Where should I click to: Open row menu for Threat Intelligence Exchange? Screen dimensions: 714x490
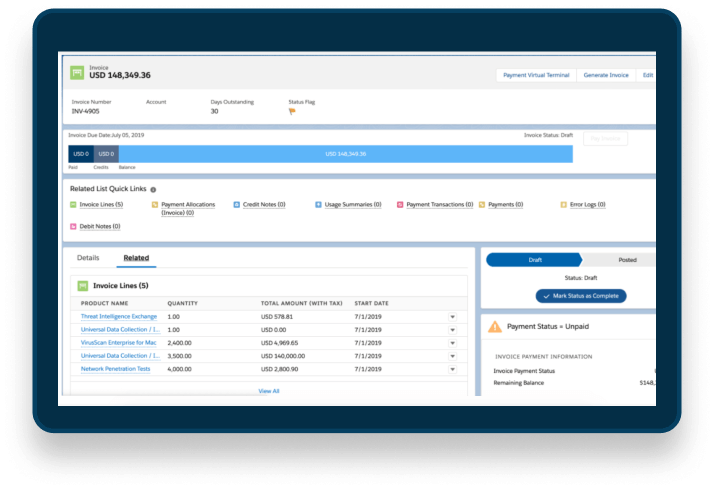click(x=452, y=317)
